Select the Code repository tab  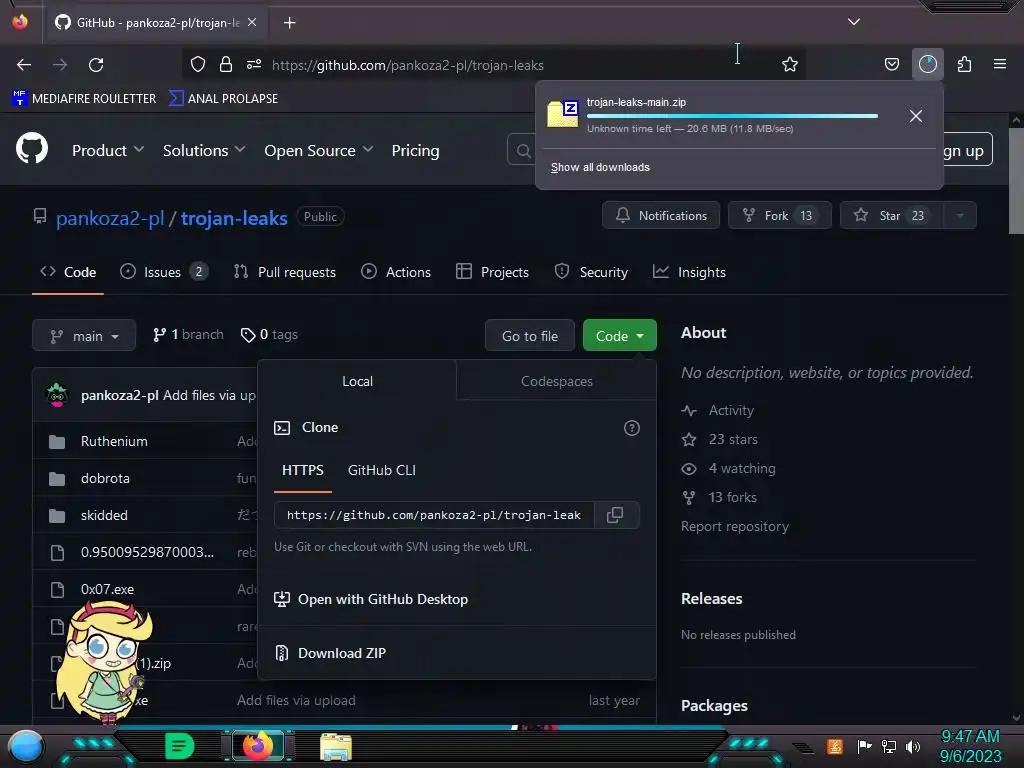pos(68,272)
